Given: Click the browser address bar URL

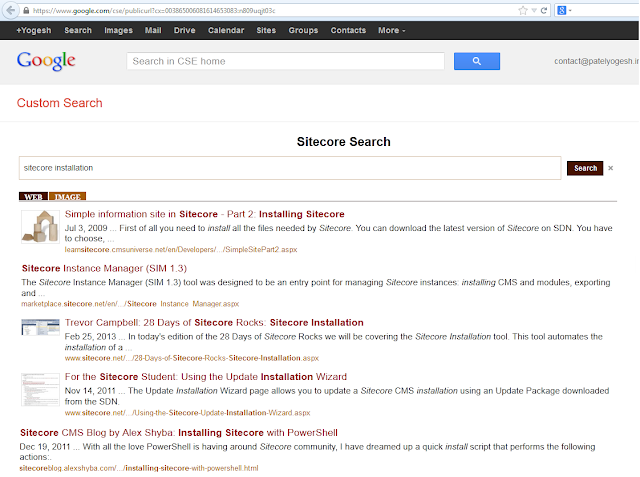Looking at the screenshot, I should [154, 11].
